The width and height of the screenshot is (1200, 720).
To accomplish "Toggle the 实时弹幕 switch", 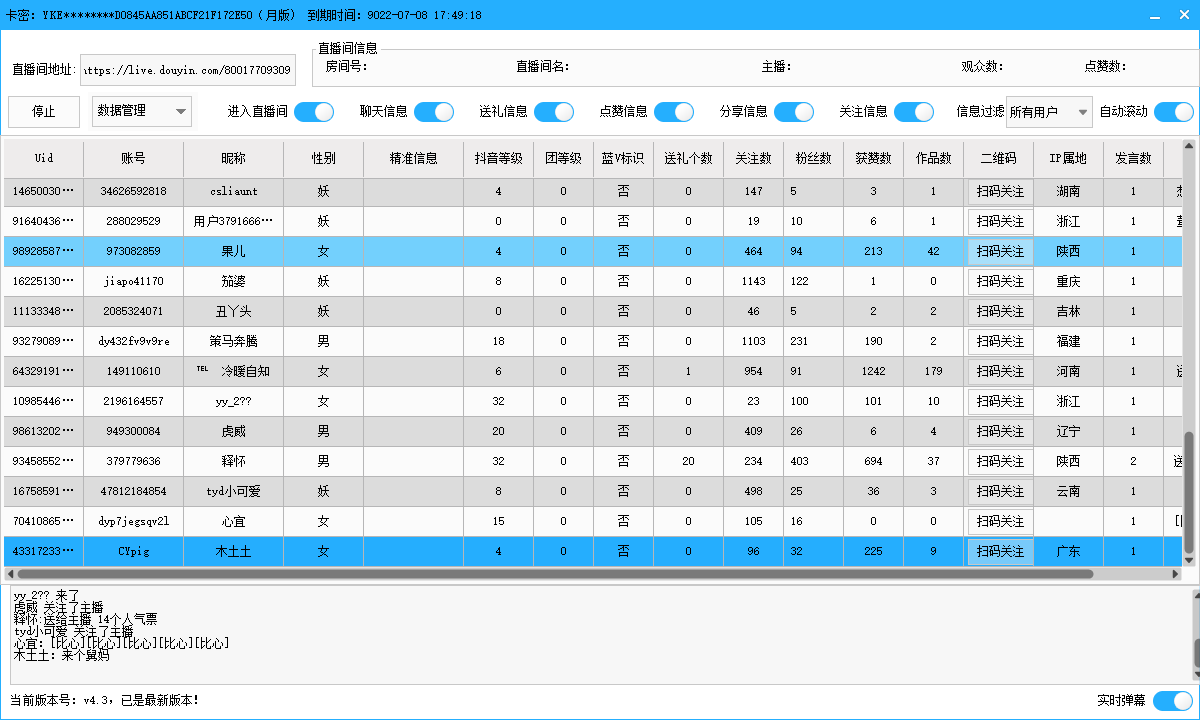I will point(1172,701).
